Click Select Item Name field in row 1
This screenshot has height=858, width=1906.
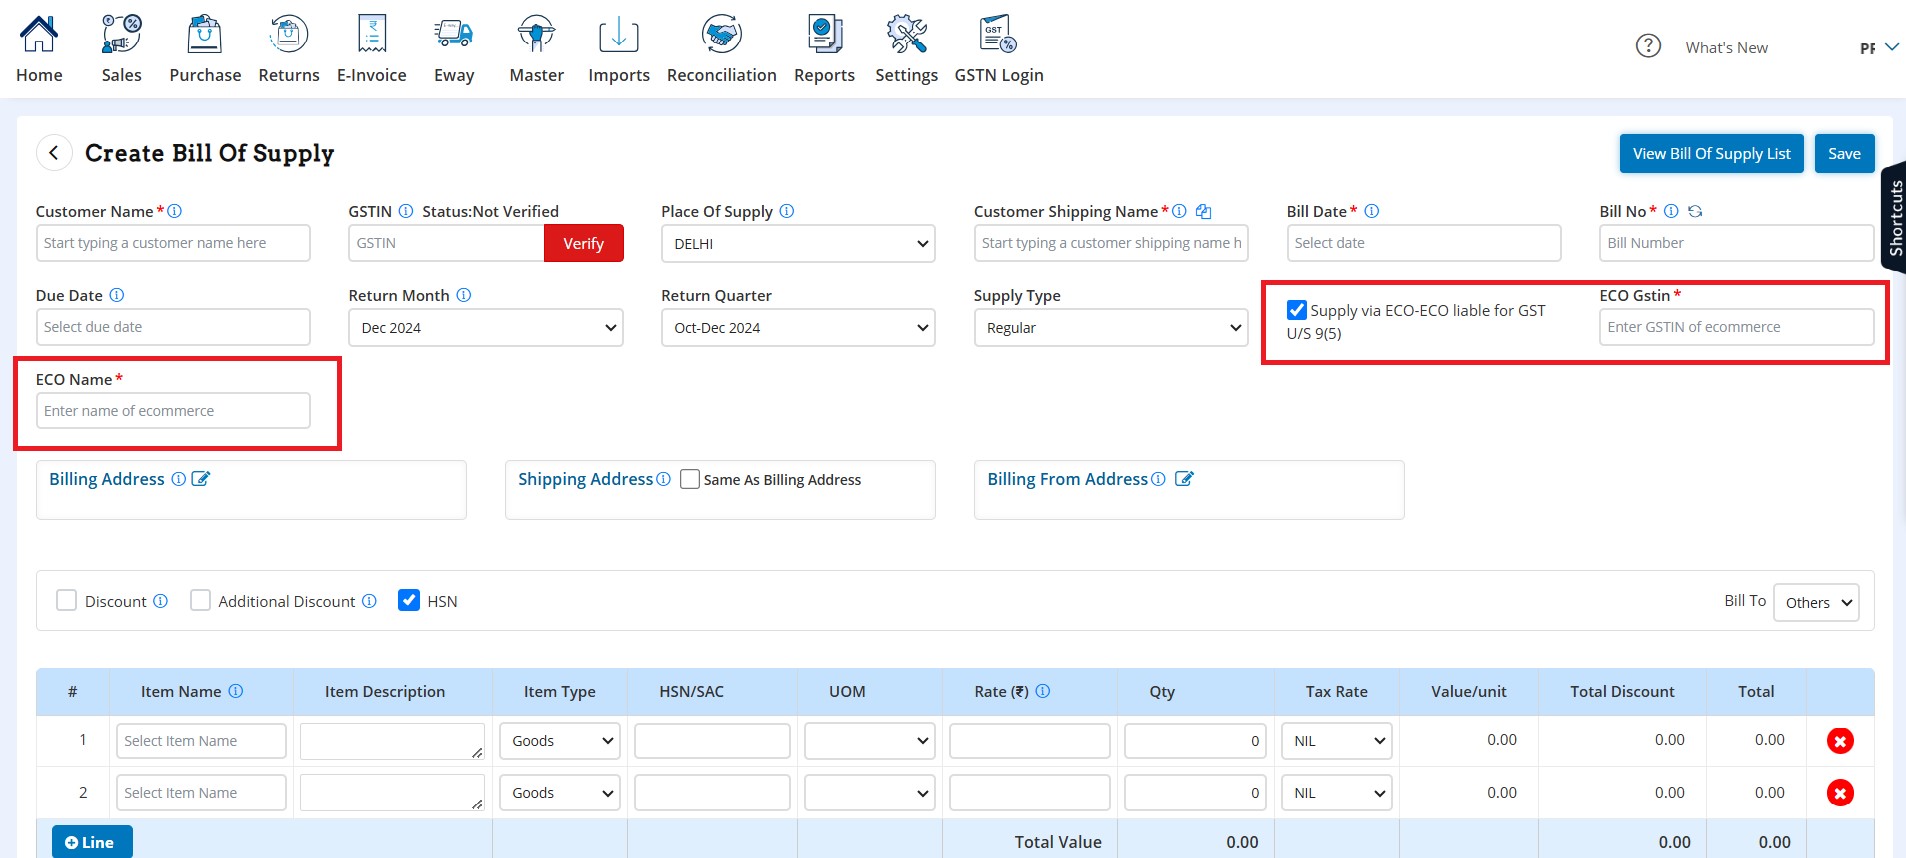(x=201, y=741)
